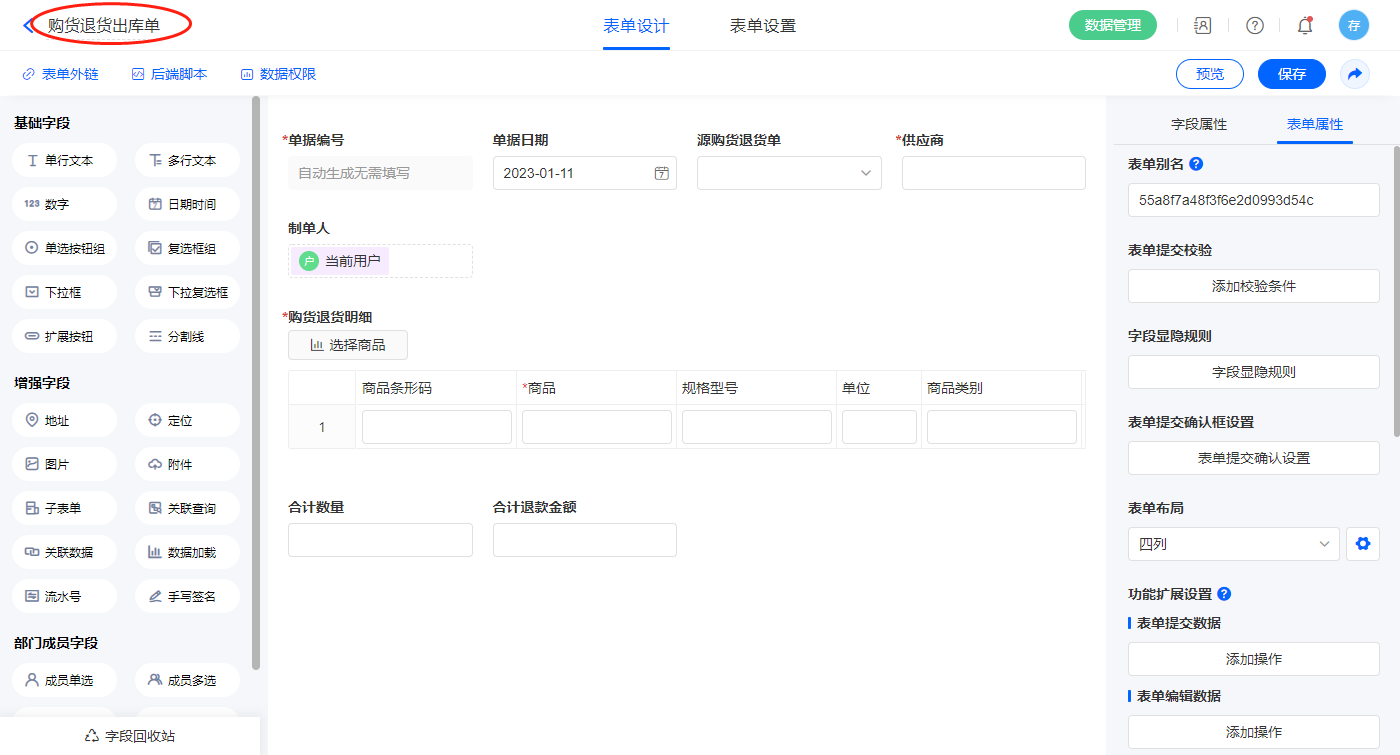Image resolution: width=1400 pixels, height=755 pixels.
Task: Click the 表单外链 link
Action: pos(61,74)
